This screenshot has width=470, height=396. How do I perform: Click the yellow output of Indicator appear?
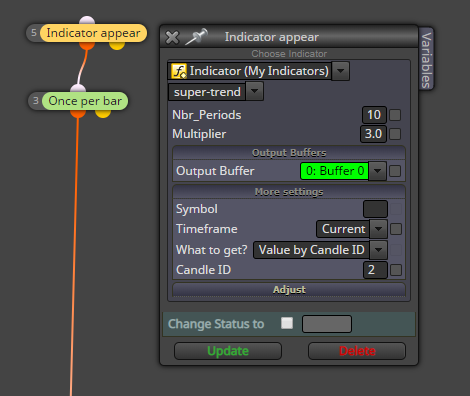click(117, 45)
